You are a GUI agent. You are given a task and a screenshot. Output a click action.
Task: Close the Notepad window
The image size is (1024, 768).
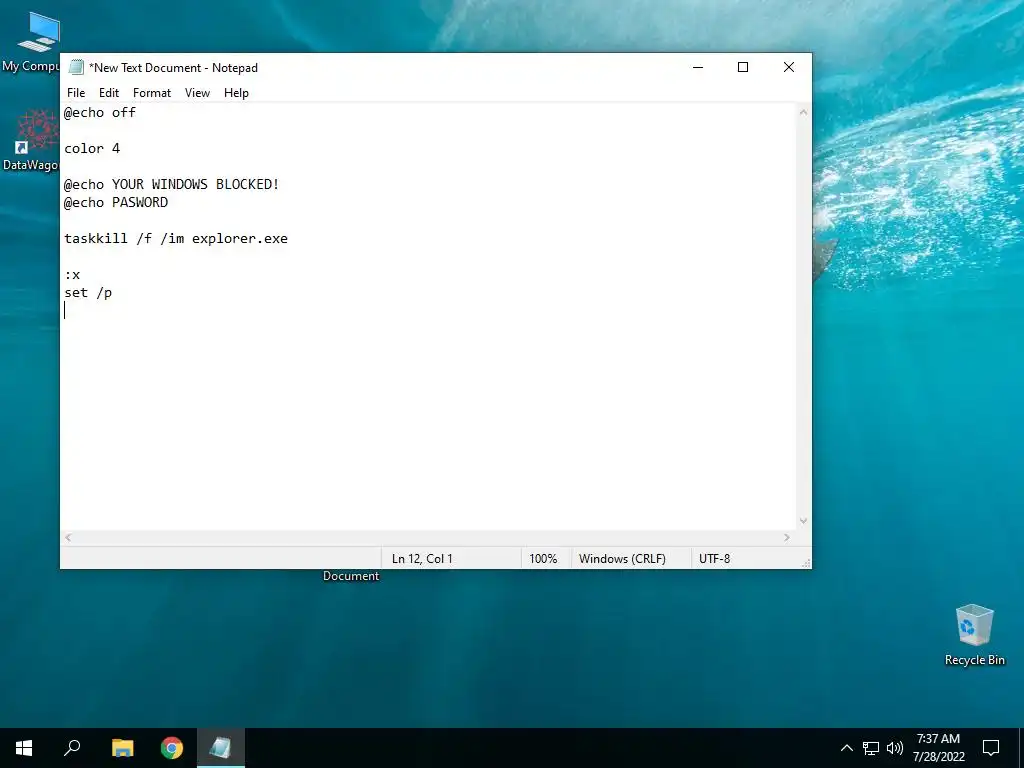(789, 67)
